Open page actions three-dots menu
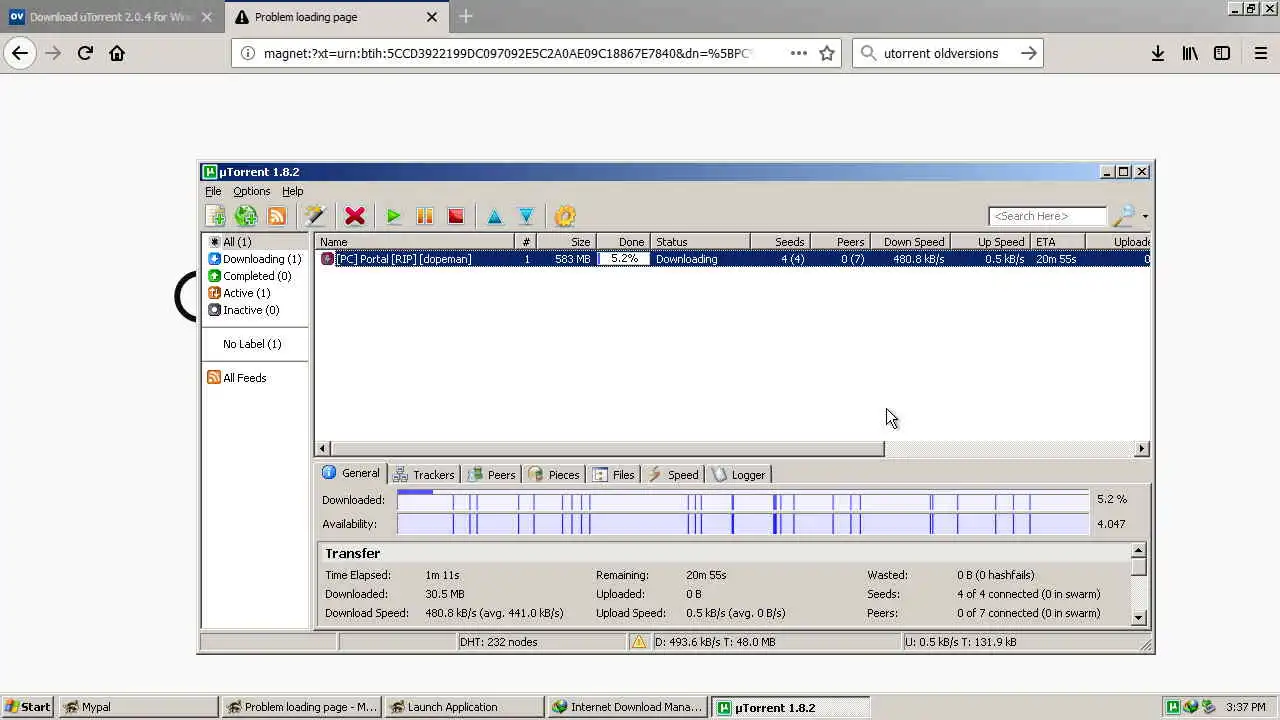The width and height of the screenshot is (1280, 720). [799, 53]
